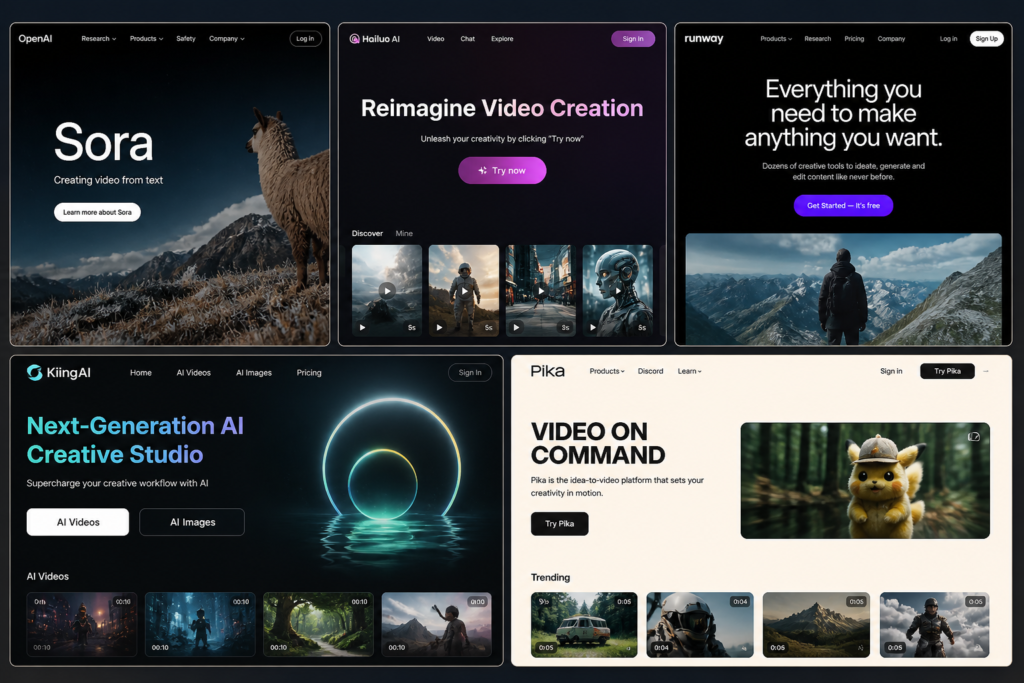Expand the Products dropdown on OpenAI
This screenshot has height=683, width=1024.
146,39
